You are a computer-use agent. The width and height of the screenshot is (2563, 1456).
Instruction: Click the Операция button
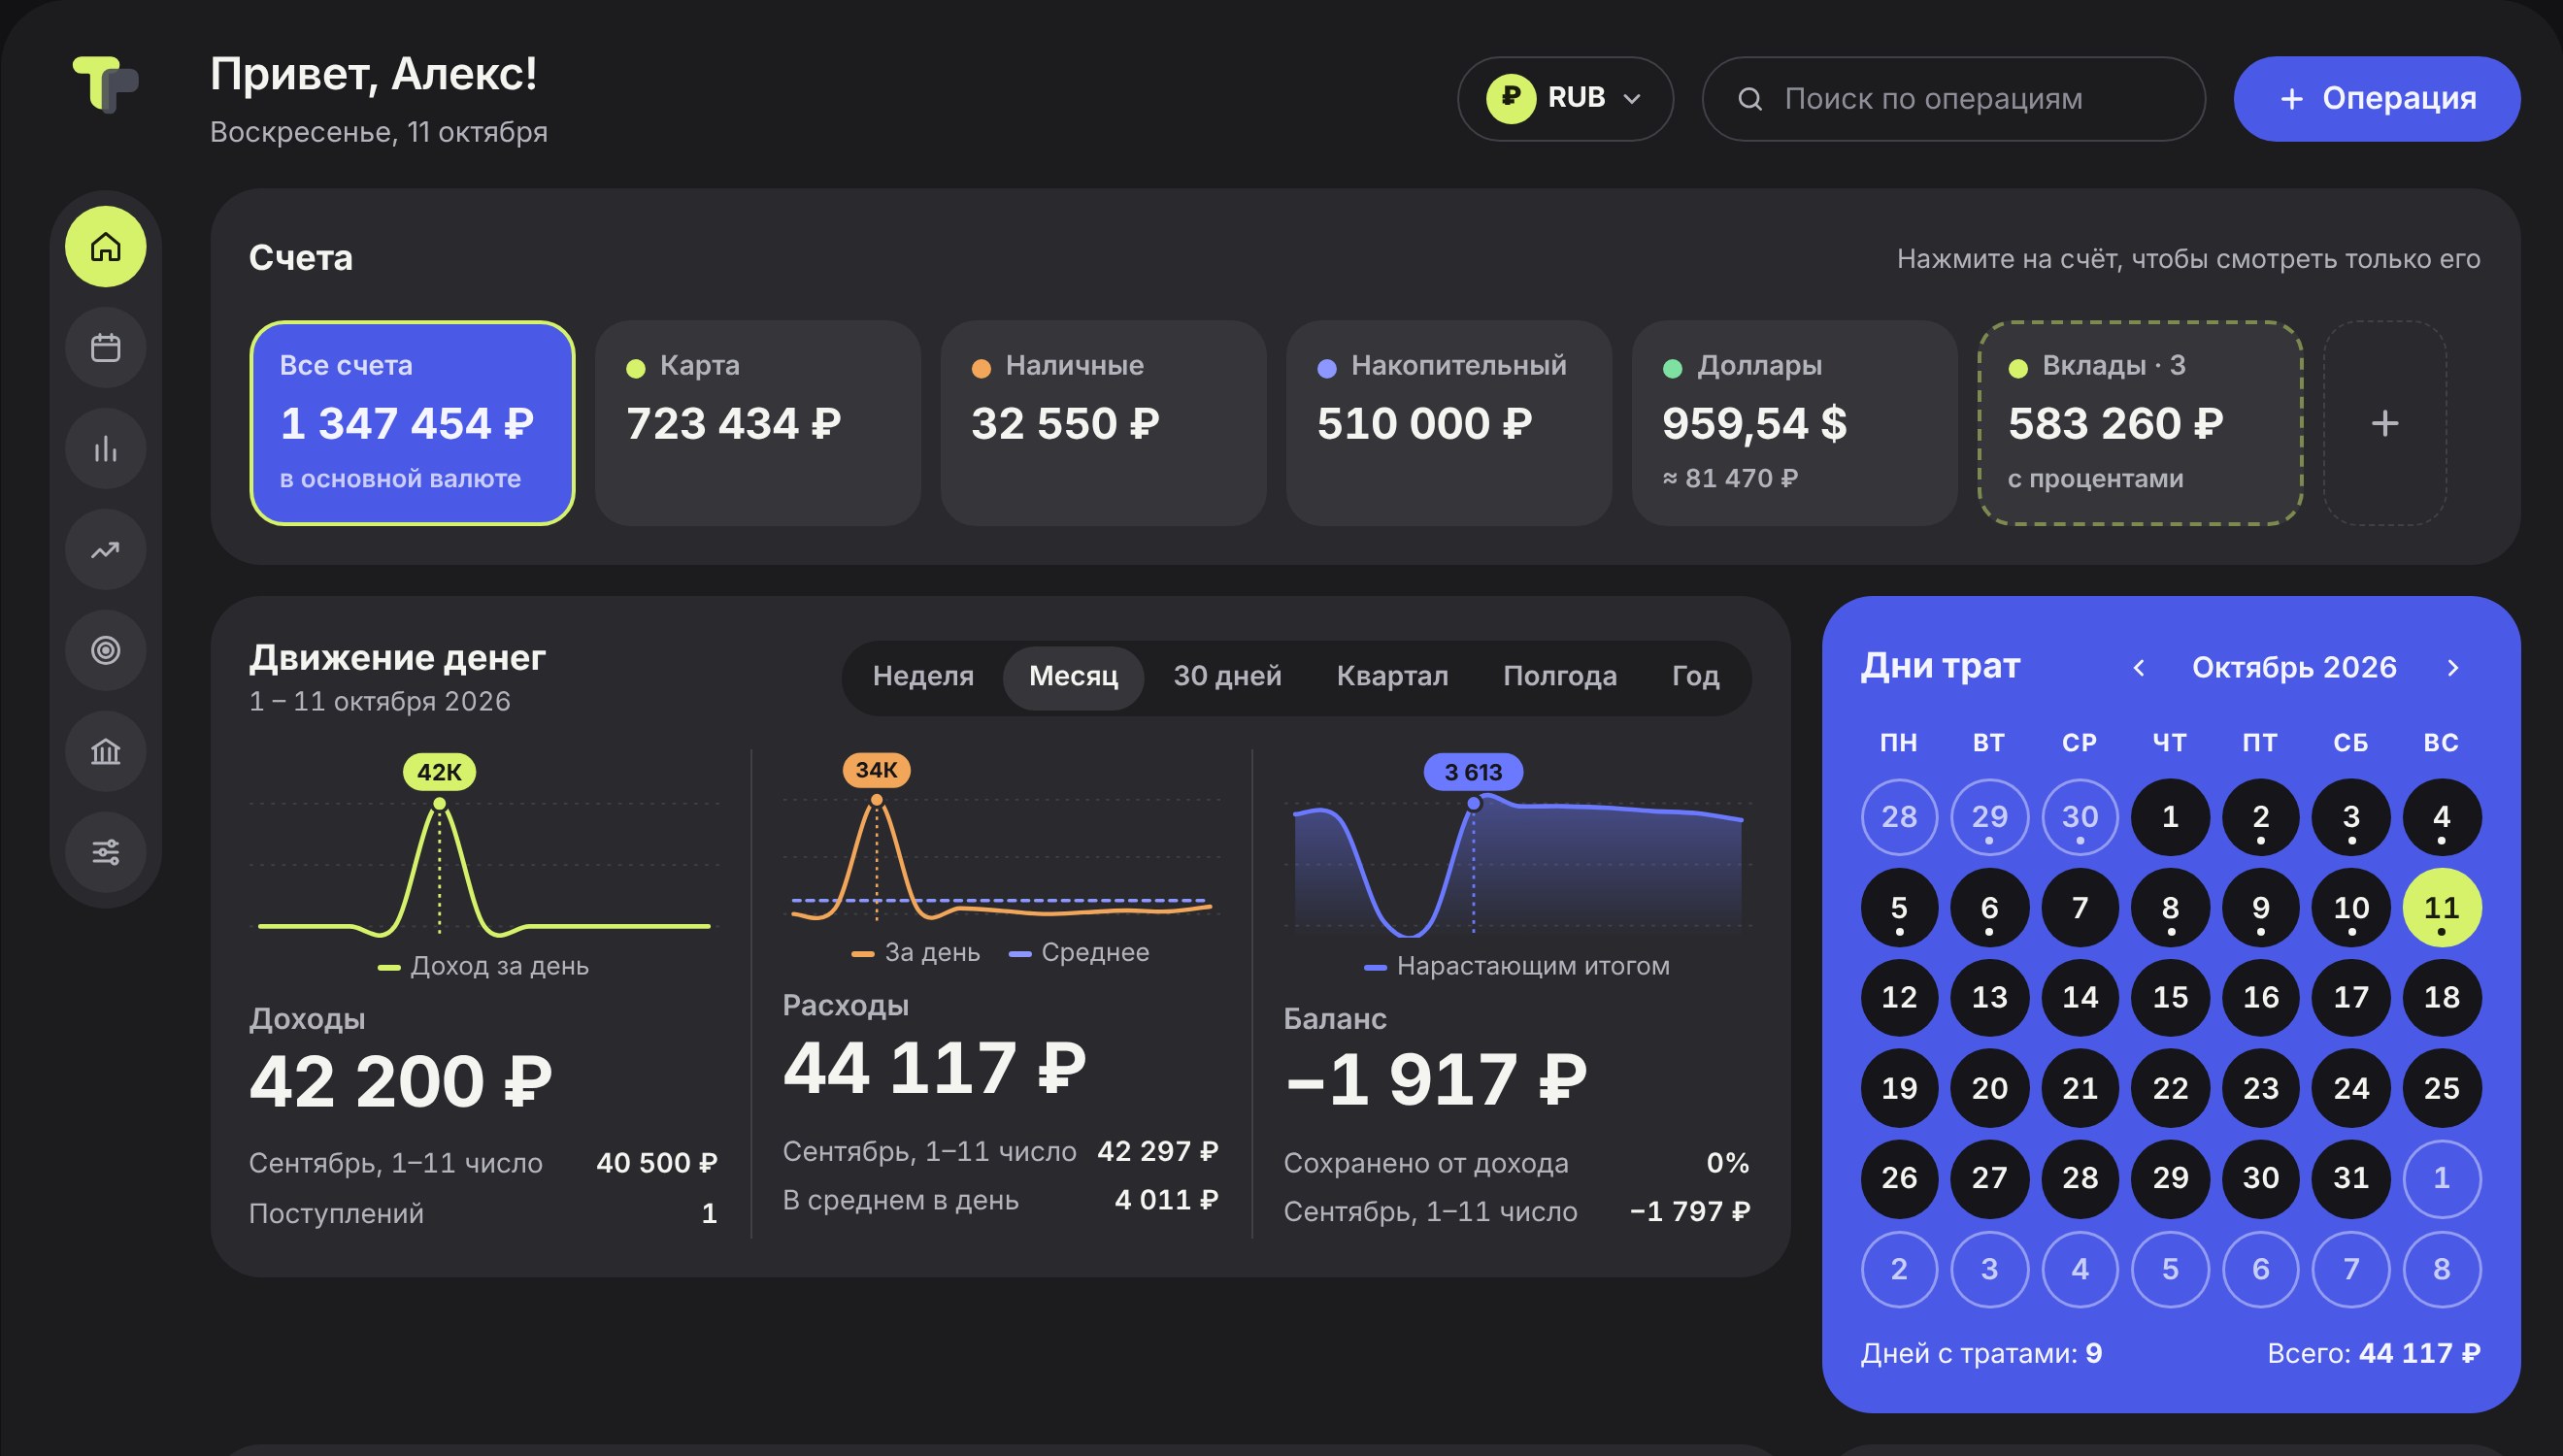point(2377,99)
